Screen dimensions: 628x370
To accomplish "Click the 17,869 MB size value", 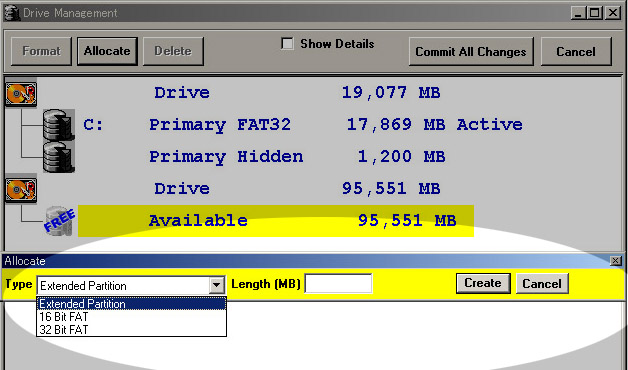I will click(396, 125).
